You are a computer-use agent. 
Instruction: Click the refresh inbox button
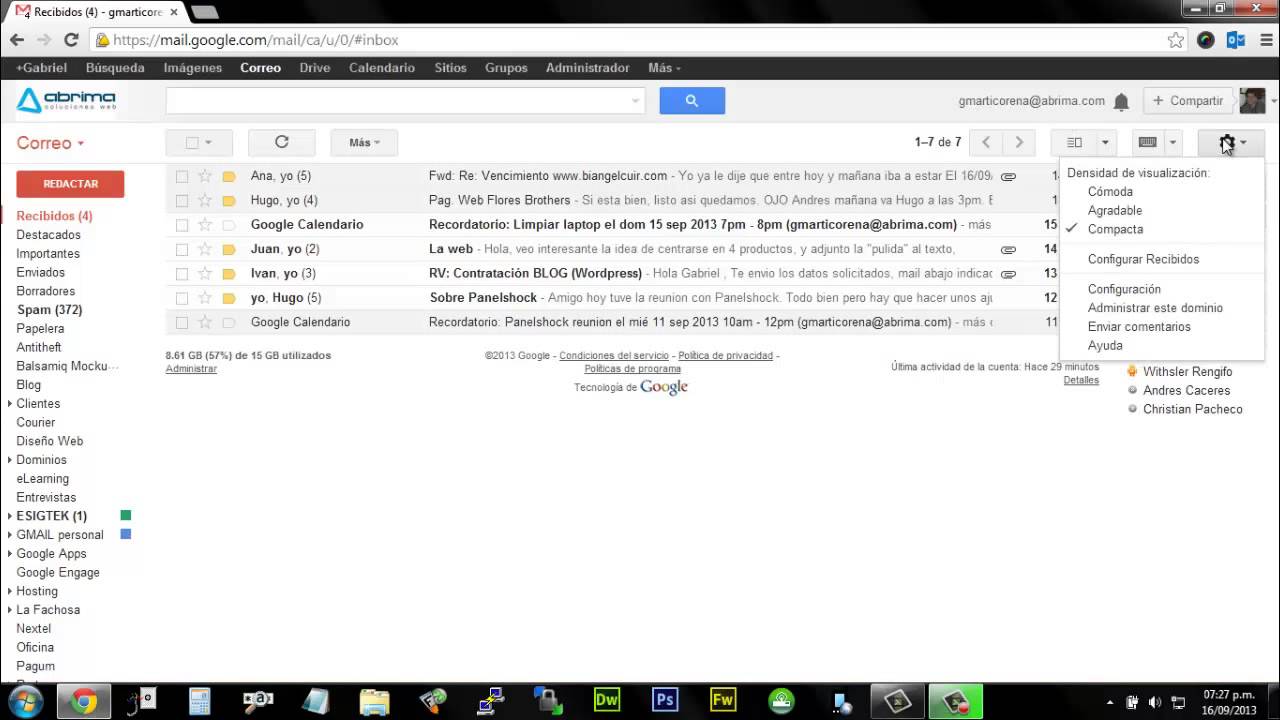point(282,143)
